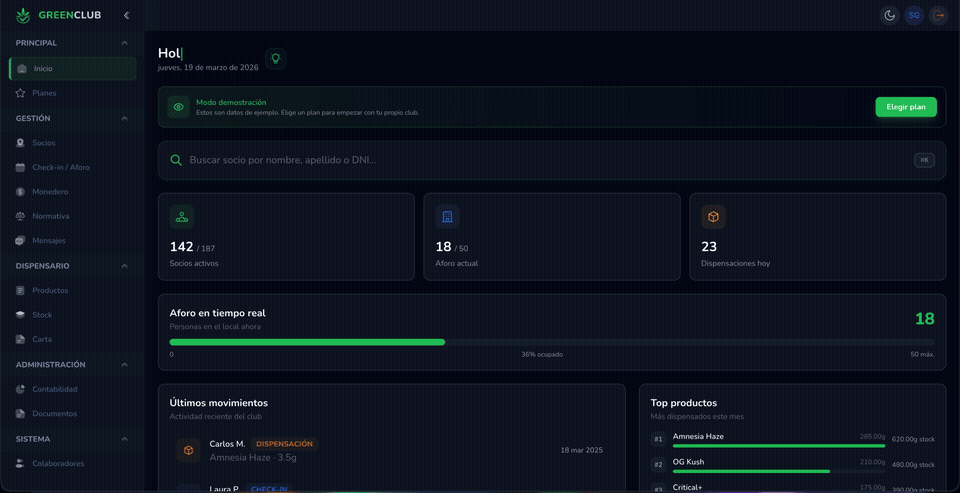
Task: Click the Aforo en tiempo real progress bar
Action: (552, 342)
